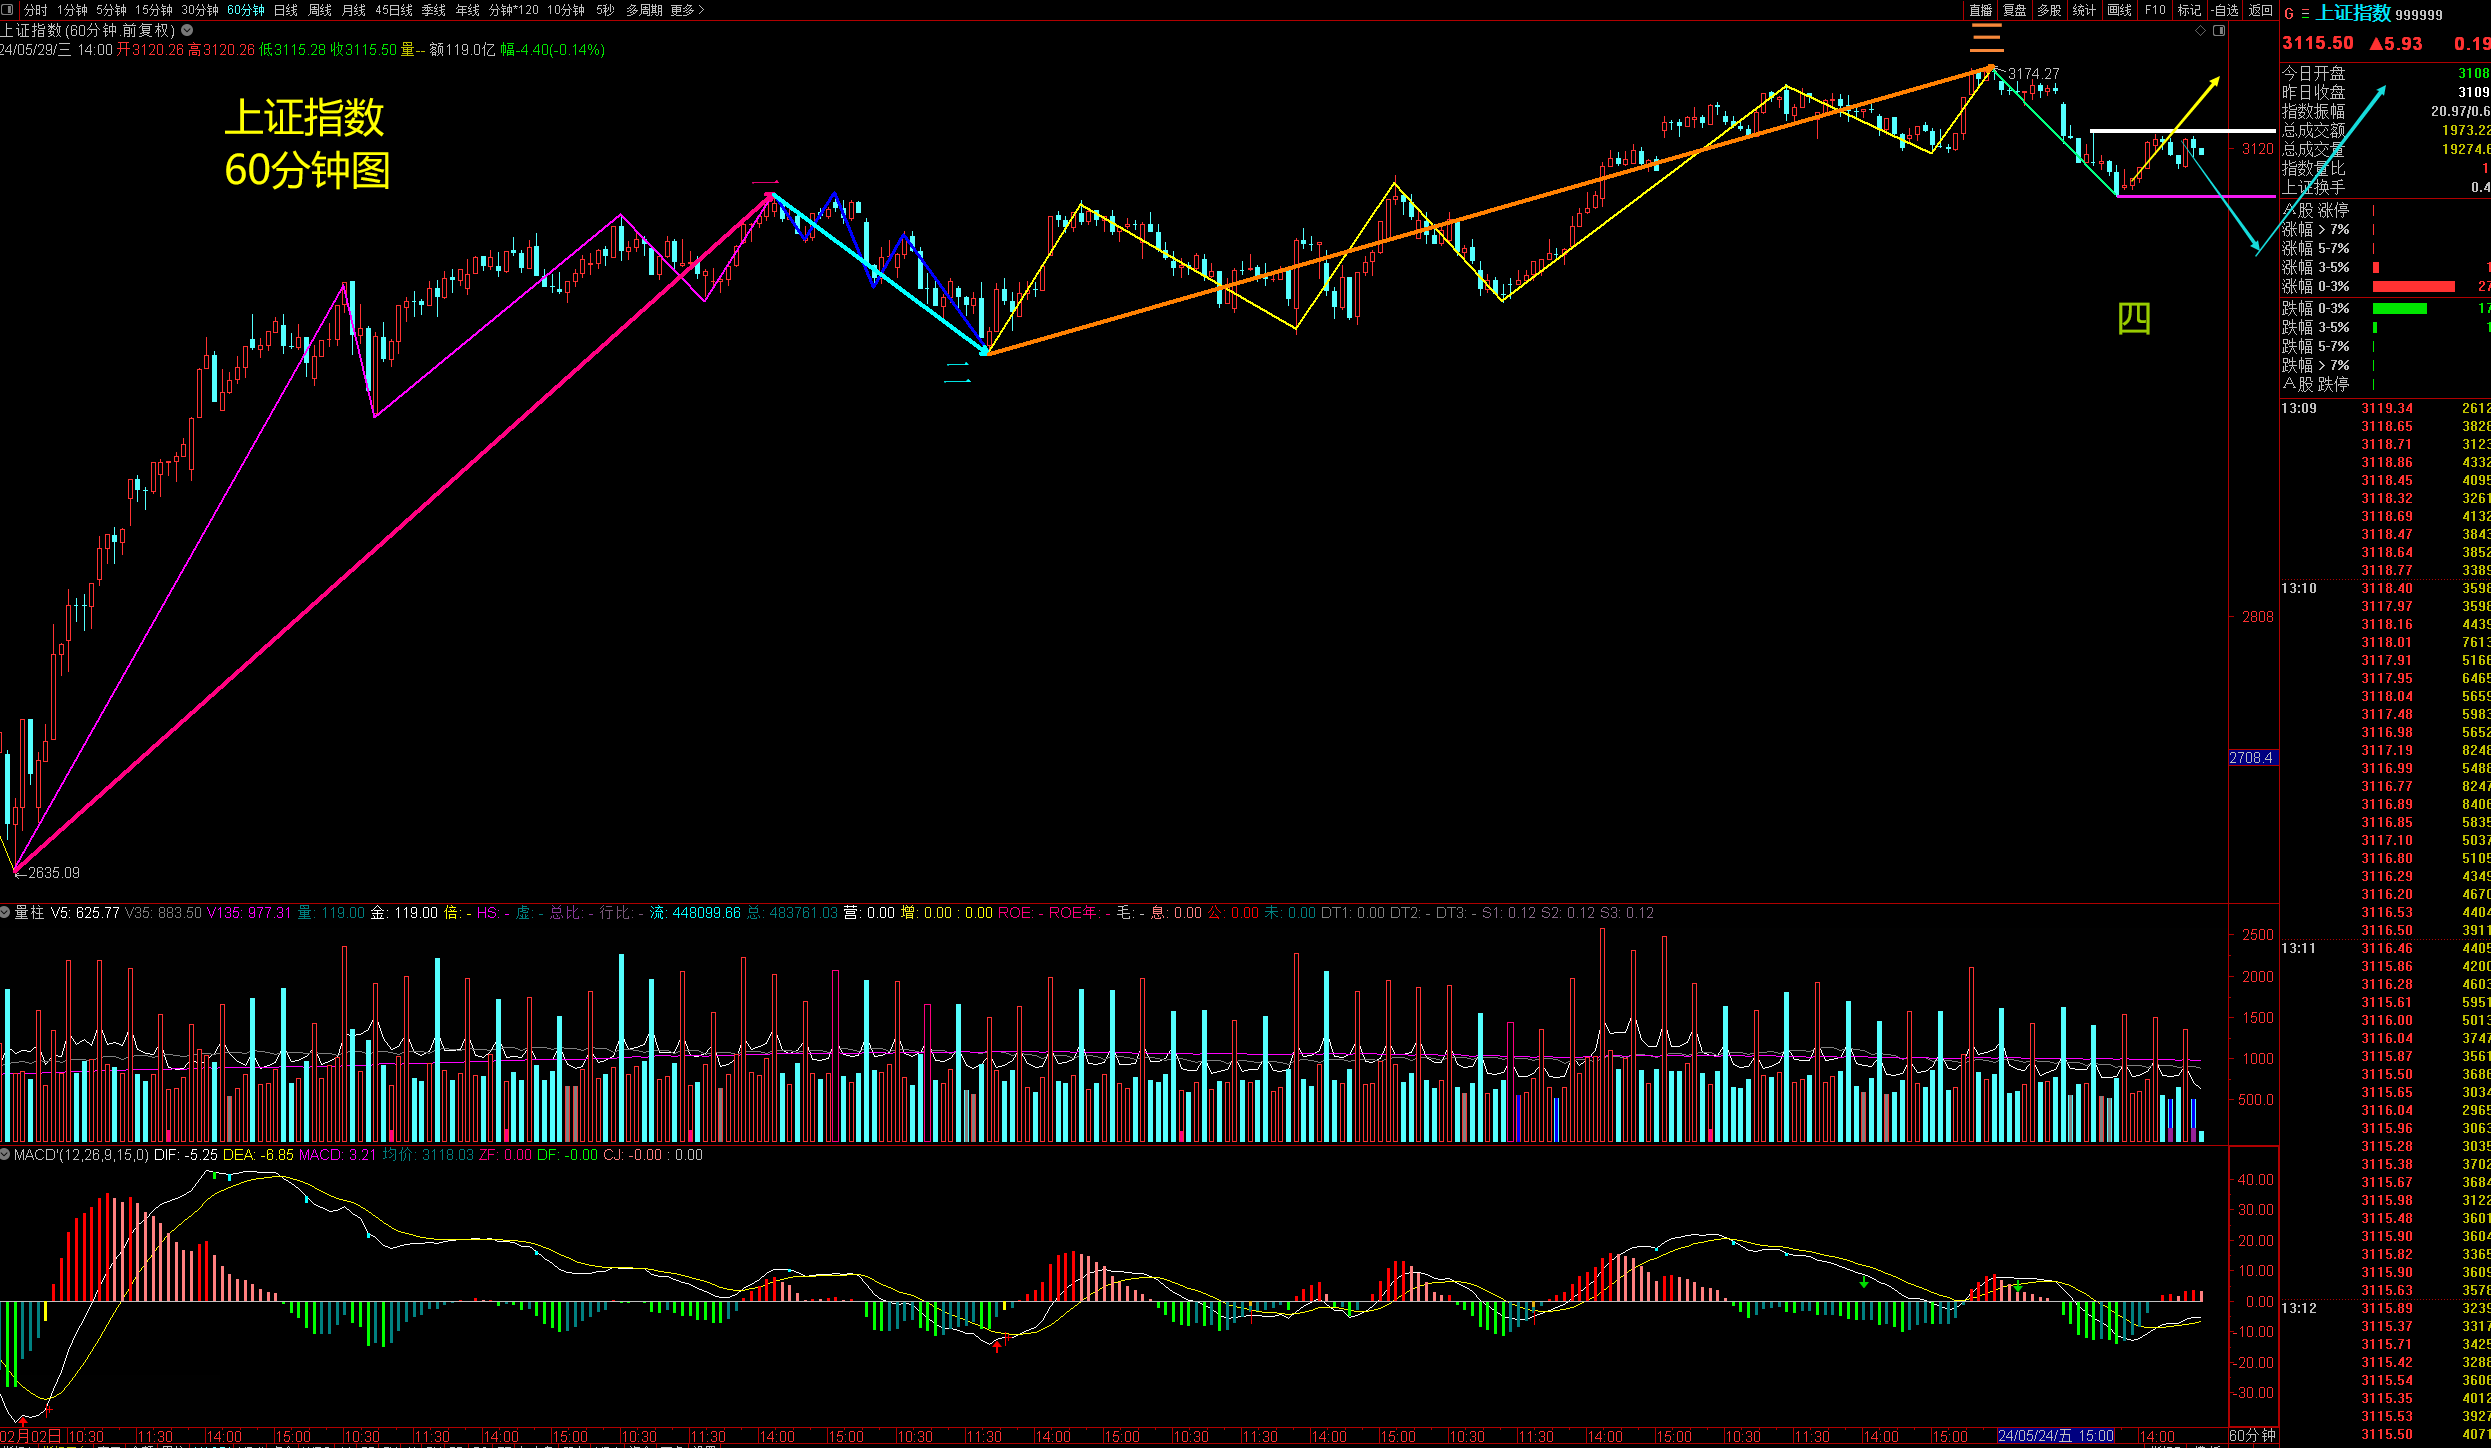This screenshot has height=1448, width=2491.
Task: Toggle the right panel icon near the diamond
Action: pyautogui.click(x=2219, y=31)
